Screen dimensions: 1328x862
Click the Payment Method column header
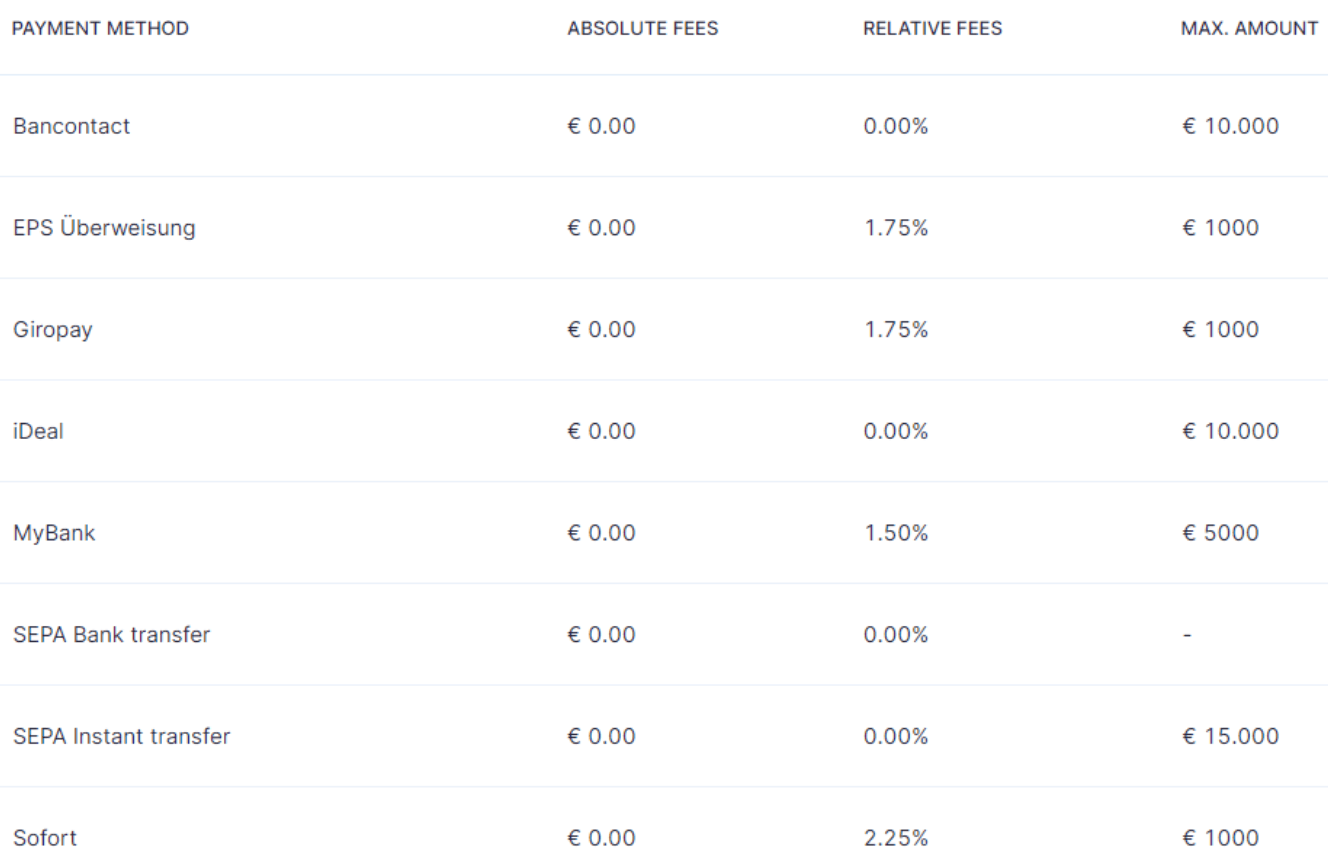click(x=100, y=29)
